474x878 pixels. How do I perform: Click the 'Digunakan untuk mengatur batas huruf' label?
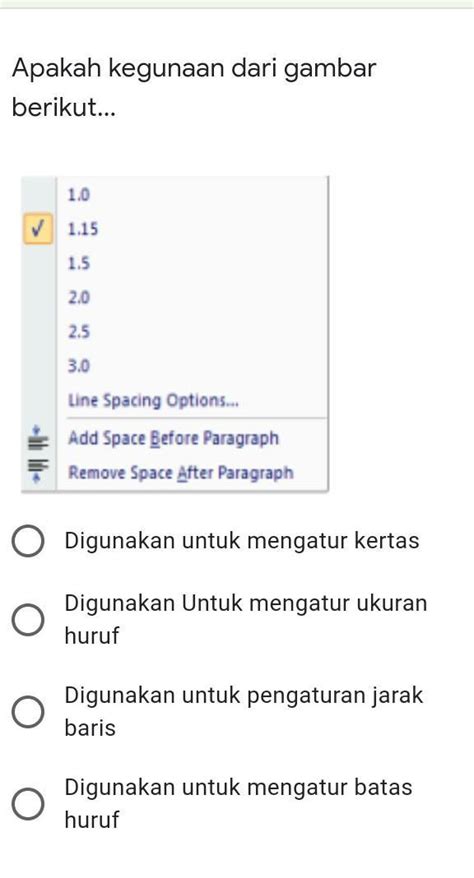238,804
